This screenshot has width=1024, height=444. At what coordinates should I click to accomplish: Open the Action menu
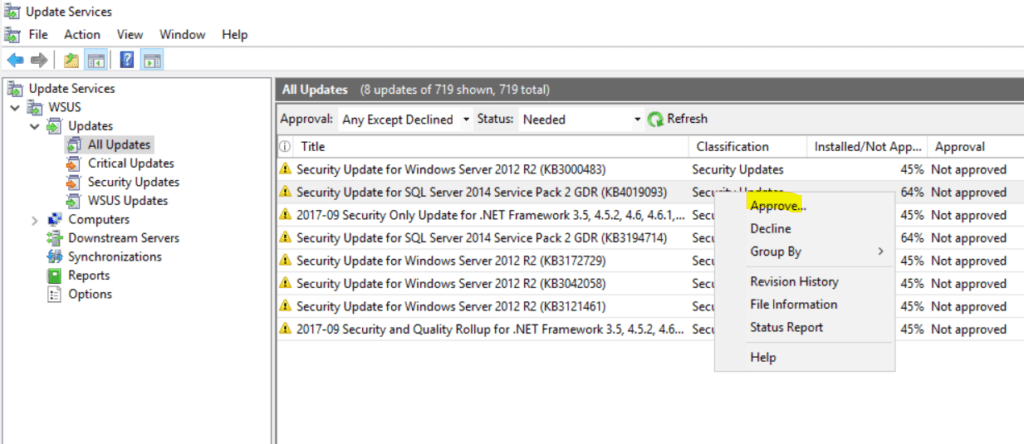pyautogui.click(x=82, y=34)
